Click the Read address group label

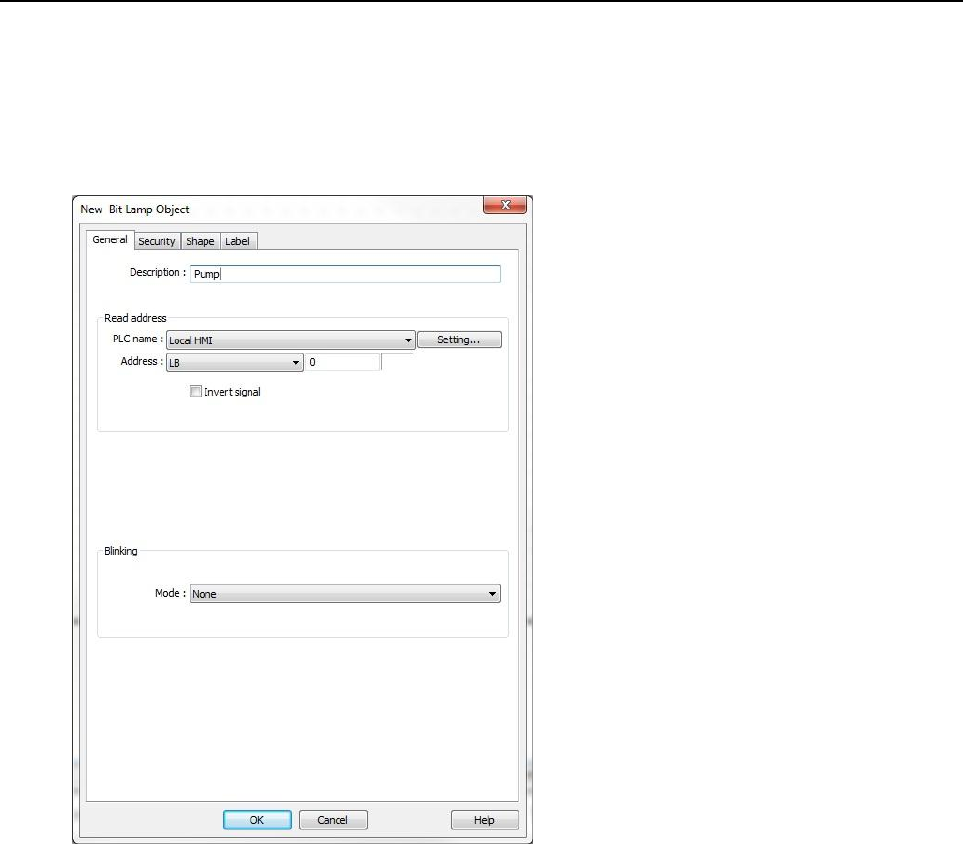(135, 318)
